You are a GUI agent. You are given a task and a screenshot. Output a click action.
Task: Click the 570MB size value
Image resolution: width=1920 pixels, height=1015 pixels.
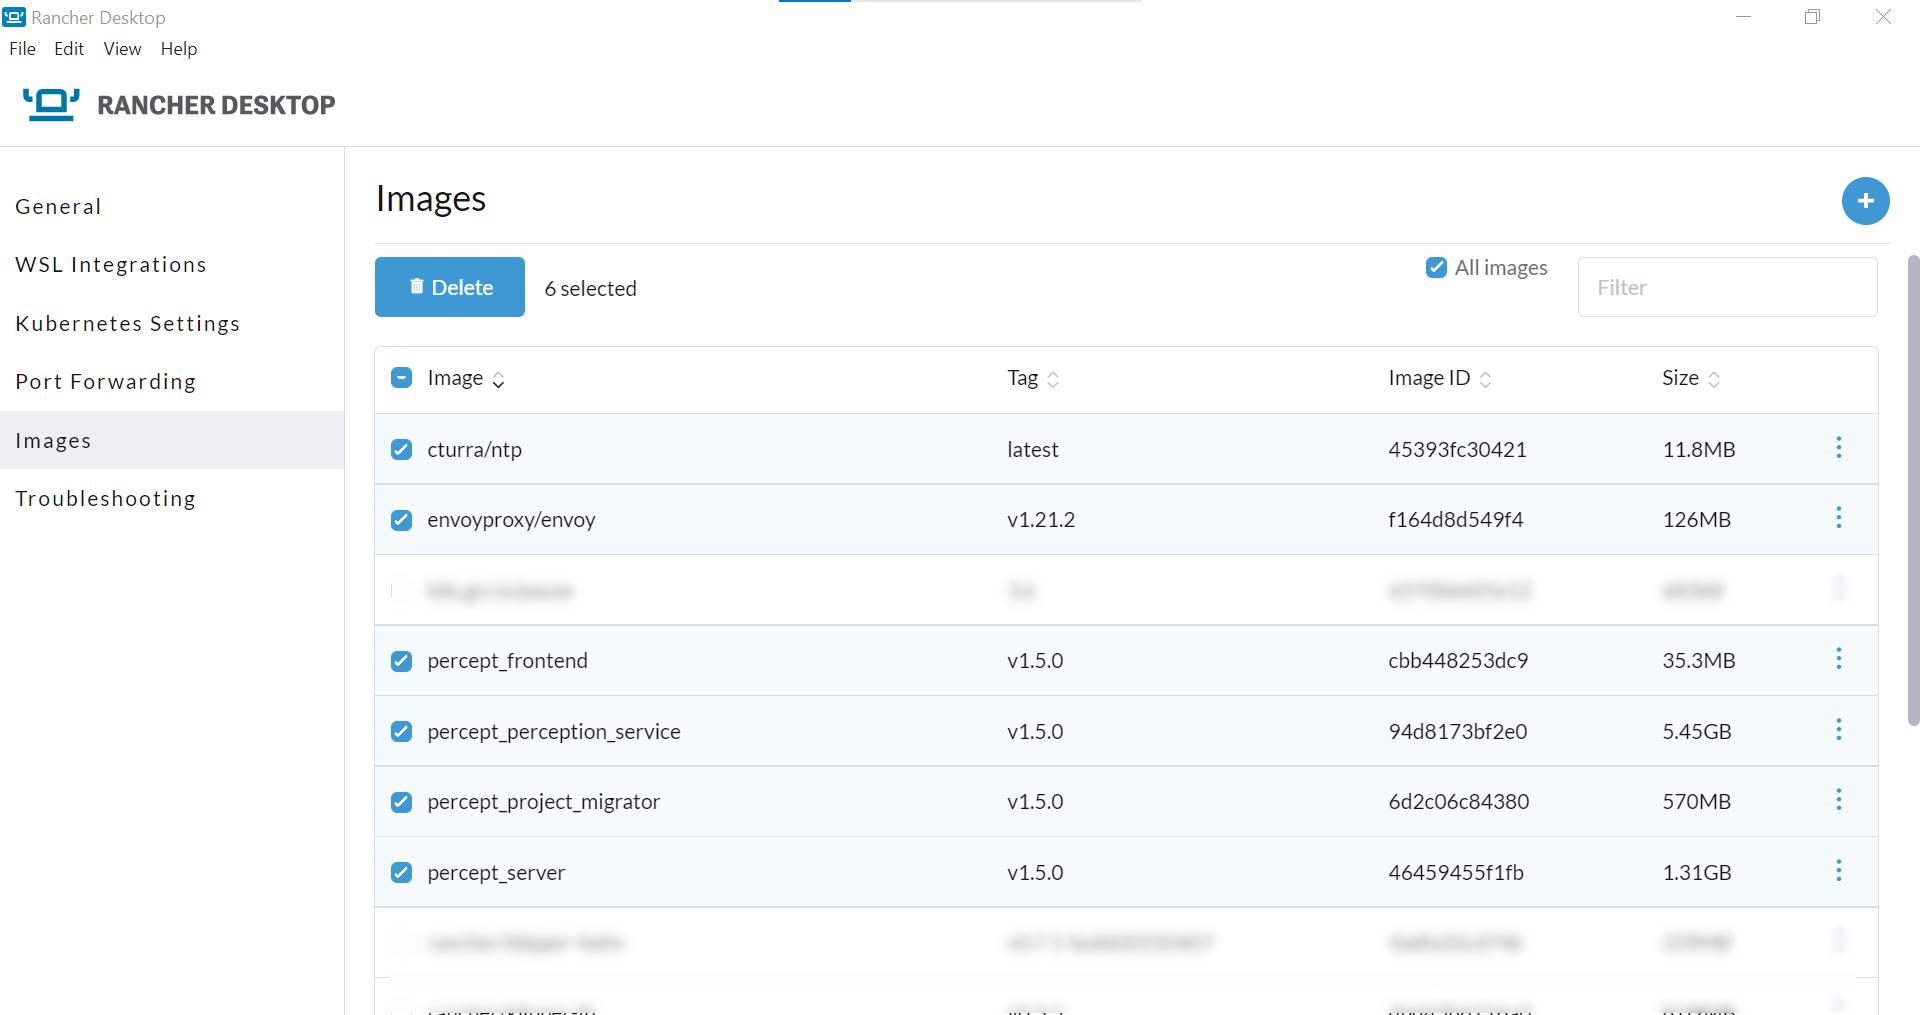[1697, 802]
